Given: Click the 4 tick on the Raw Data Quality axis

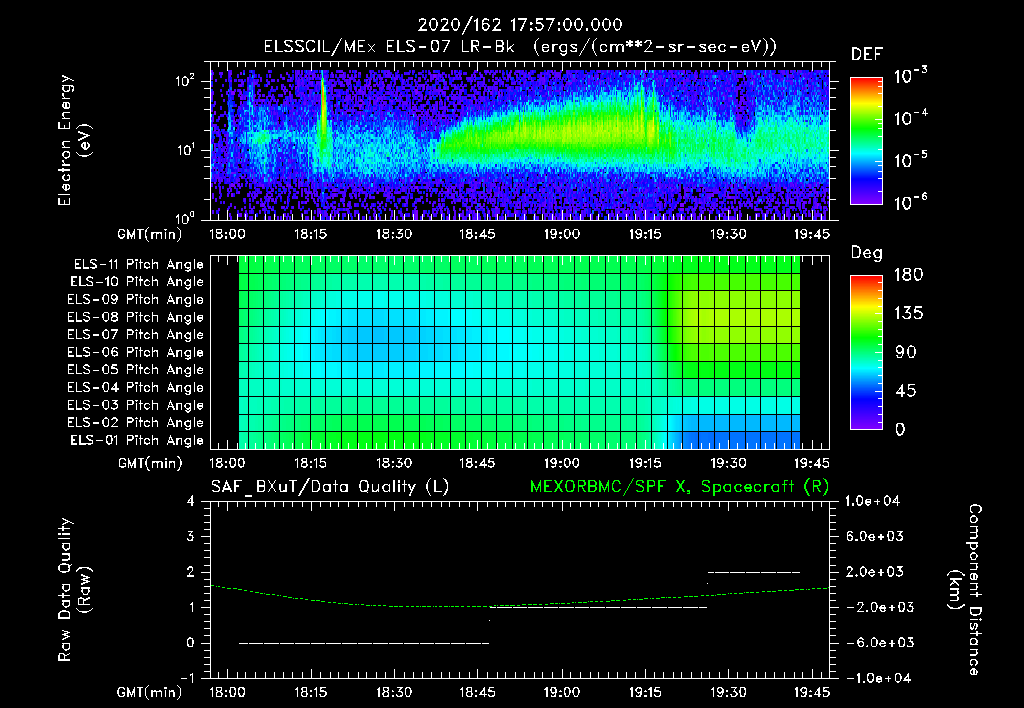Looking at the screenshot, I should [x=191, y=501].
